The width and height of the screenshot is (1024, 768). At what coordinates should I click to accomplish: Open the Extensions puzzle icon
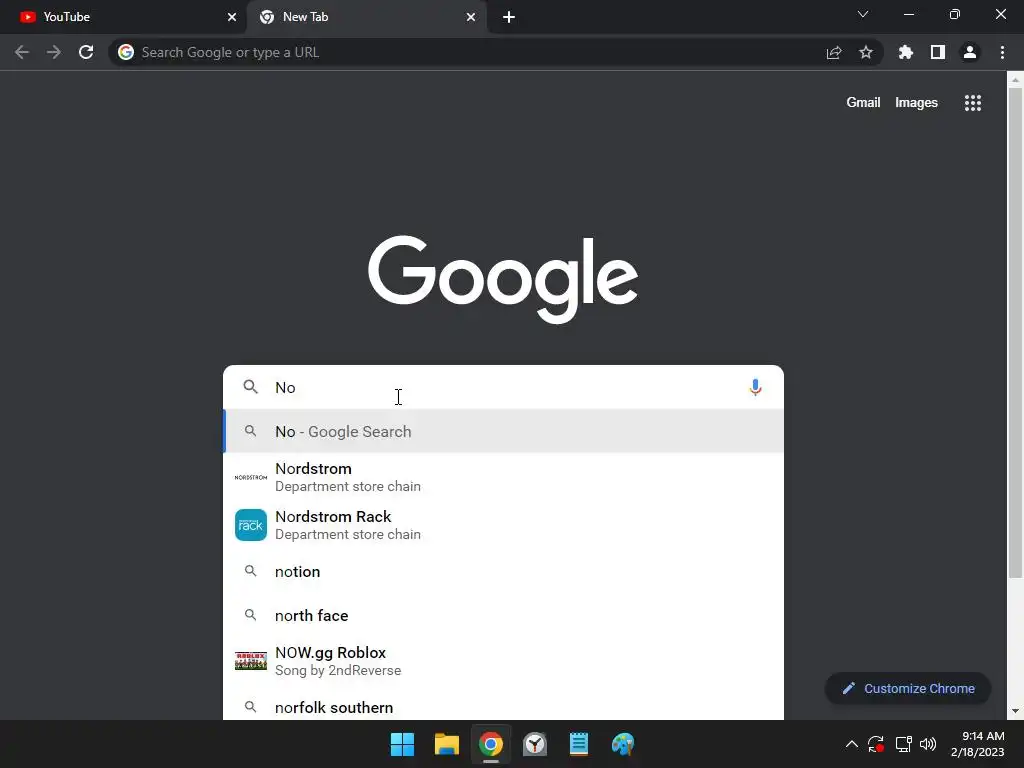pyautogui.click(x=906, y=52)
